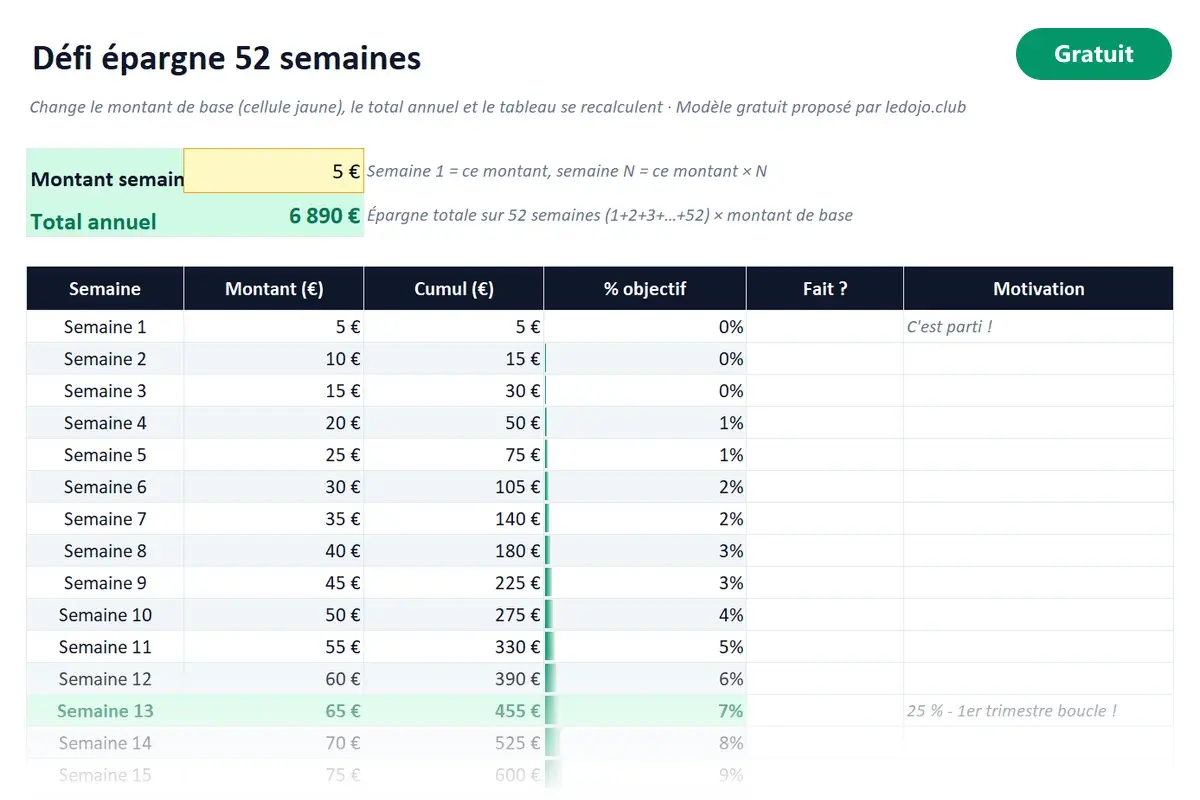Mark Semaine 13 done in Fait ? cell
Screen dimensions: 1200x800
tap(825, 711)
